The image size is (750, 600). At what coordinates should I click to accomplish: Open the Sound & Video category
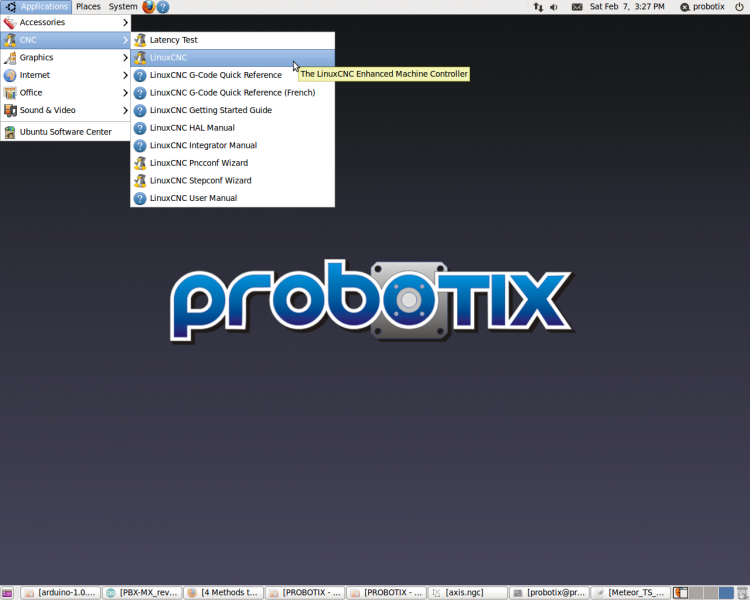point(66,111)
